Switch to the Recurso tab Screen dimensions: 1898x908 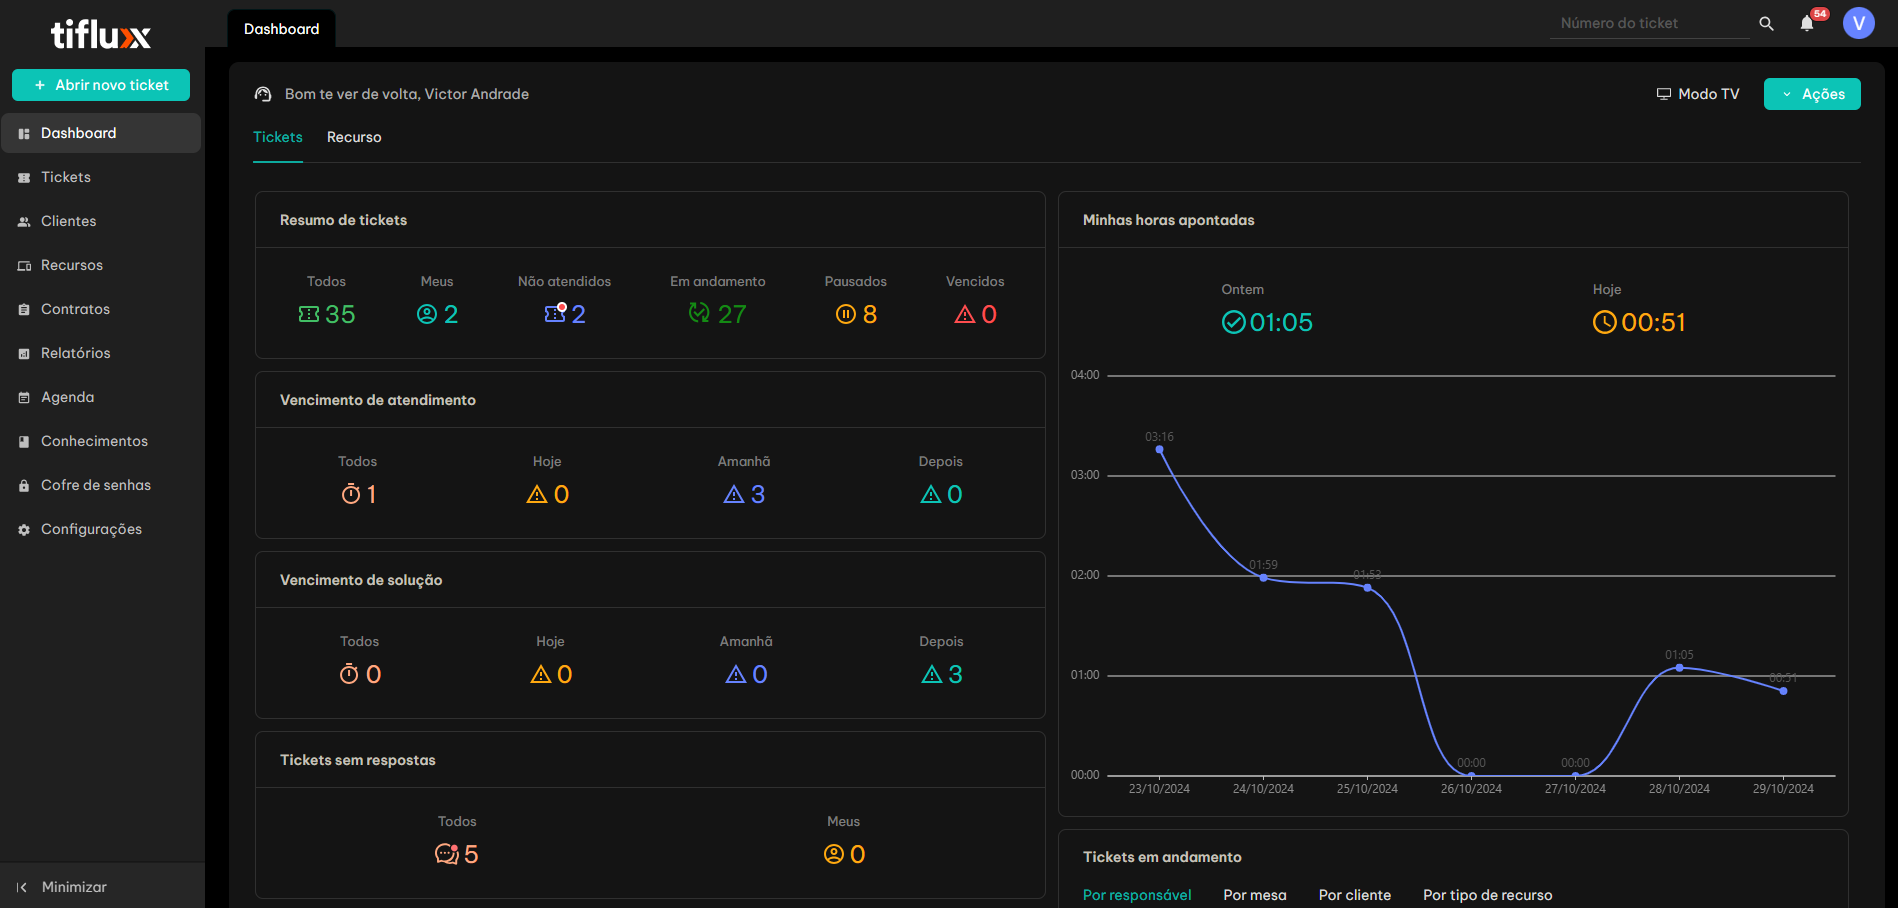[x=354, y=137]
